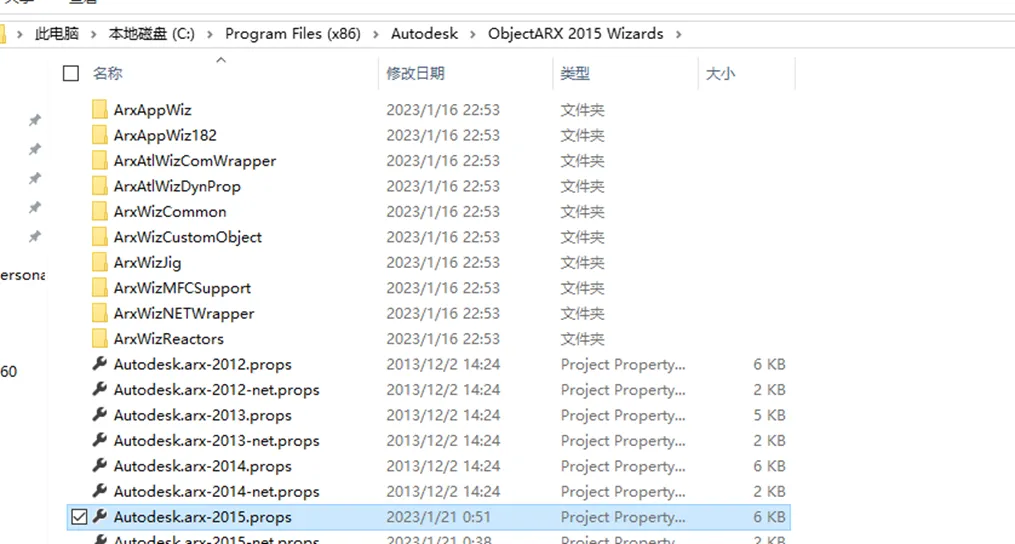Sort by 大小 column header
Image resolution: width=1015 pixels, height=544 pixels.
(x=720, y=73)
